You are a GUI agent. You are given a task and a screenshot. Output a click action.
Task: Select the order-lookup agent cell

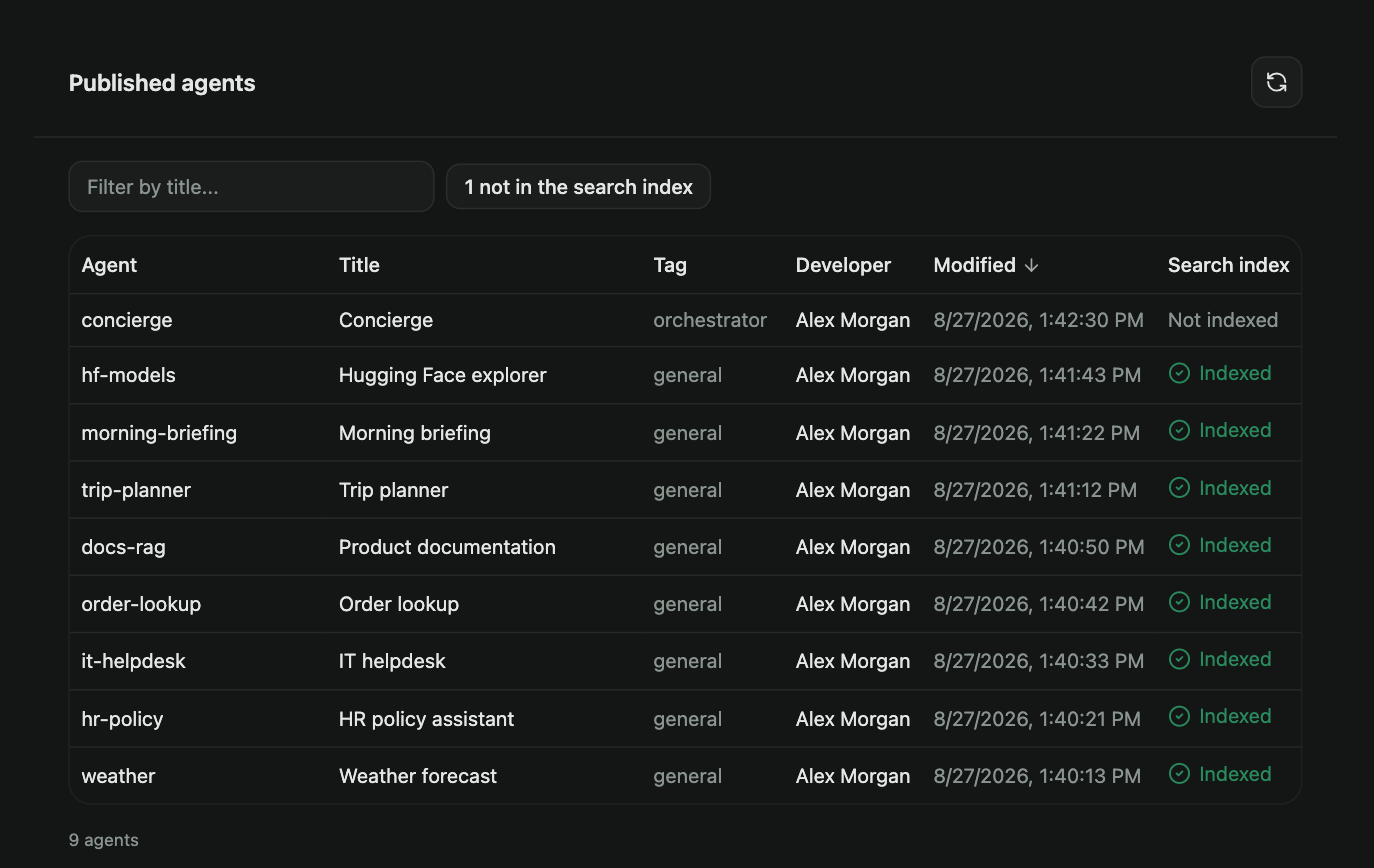point(141,604)
